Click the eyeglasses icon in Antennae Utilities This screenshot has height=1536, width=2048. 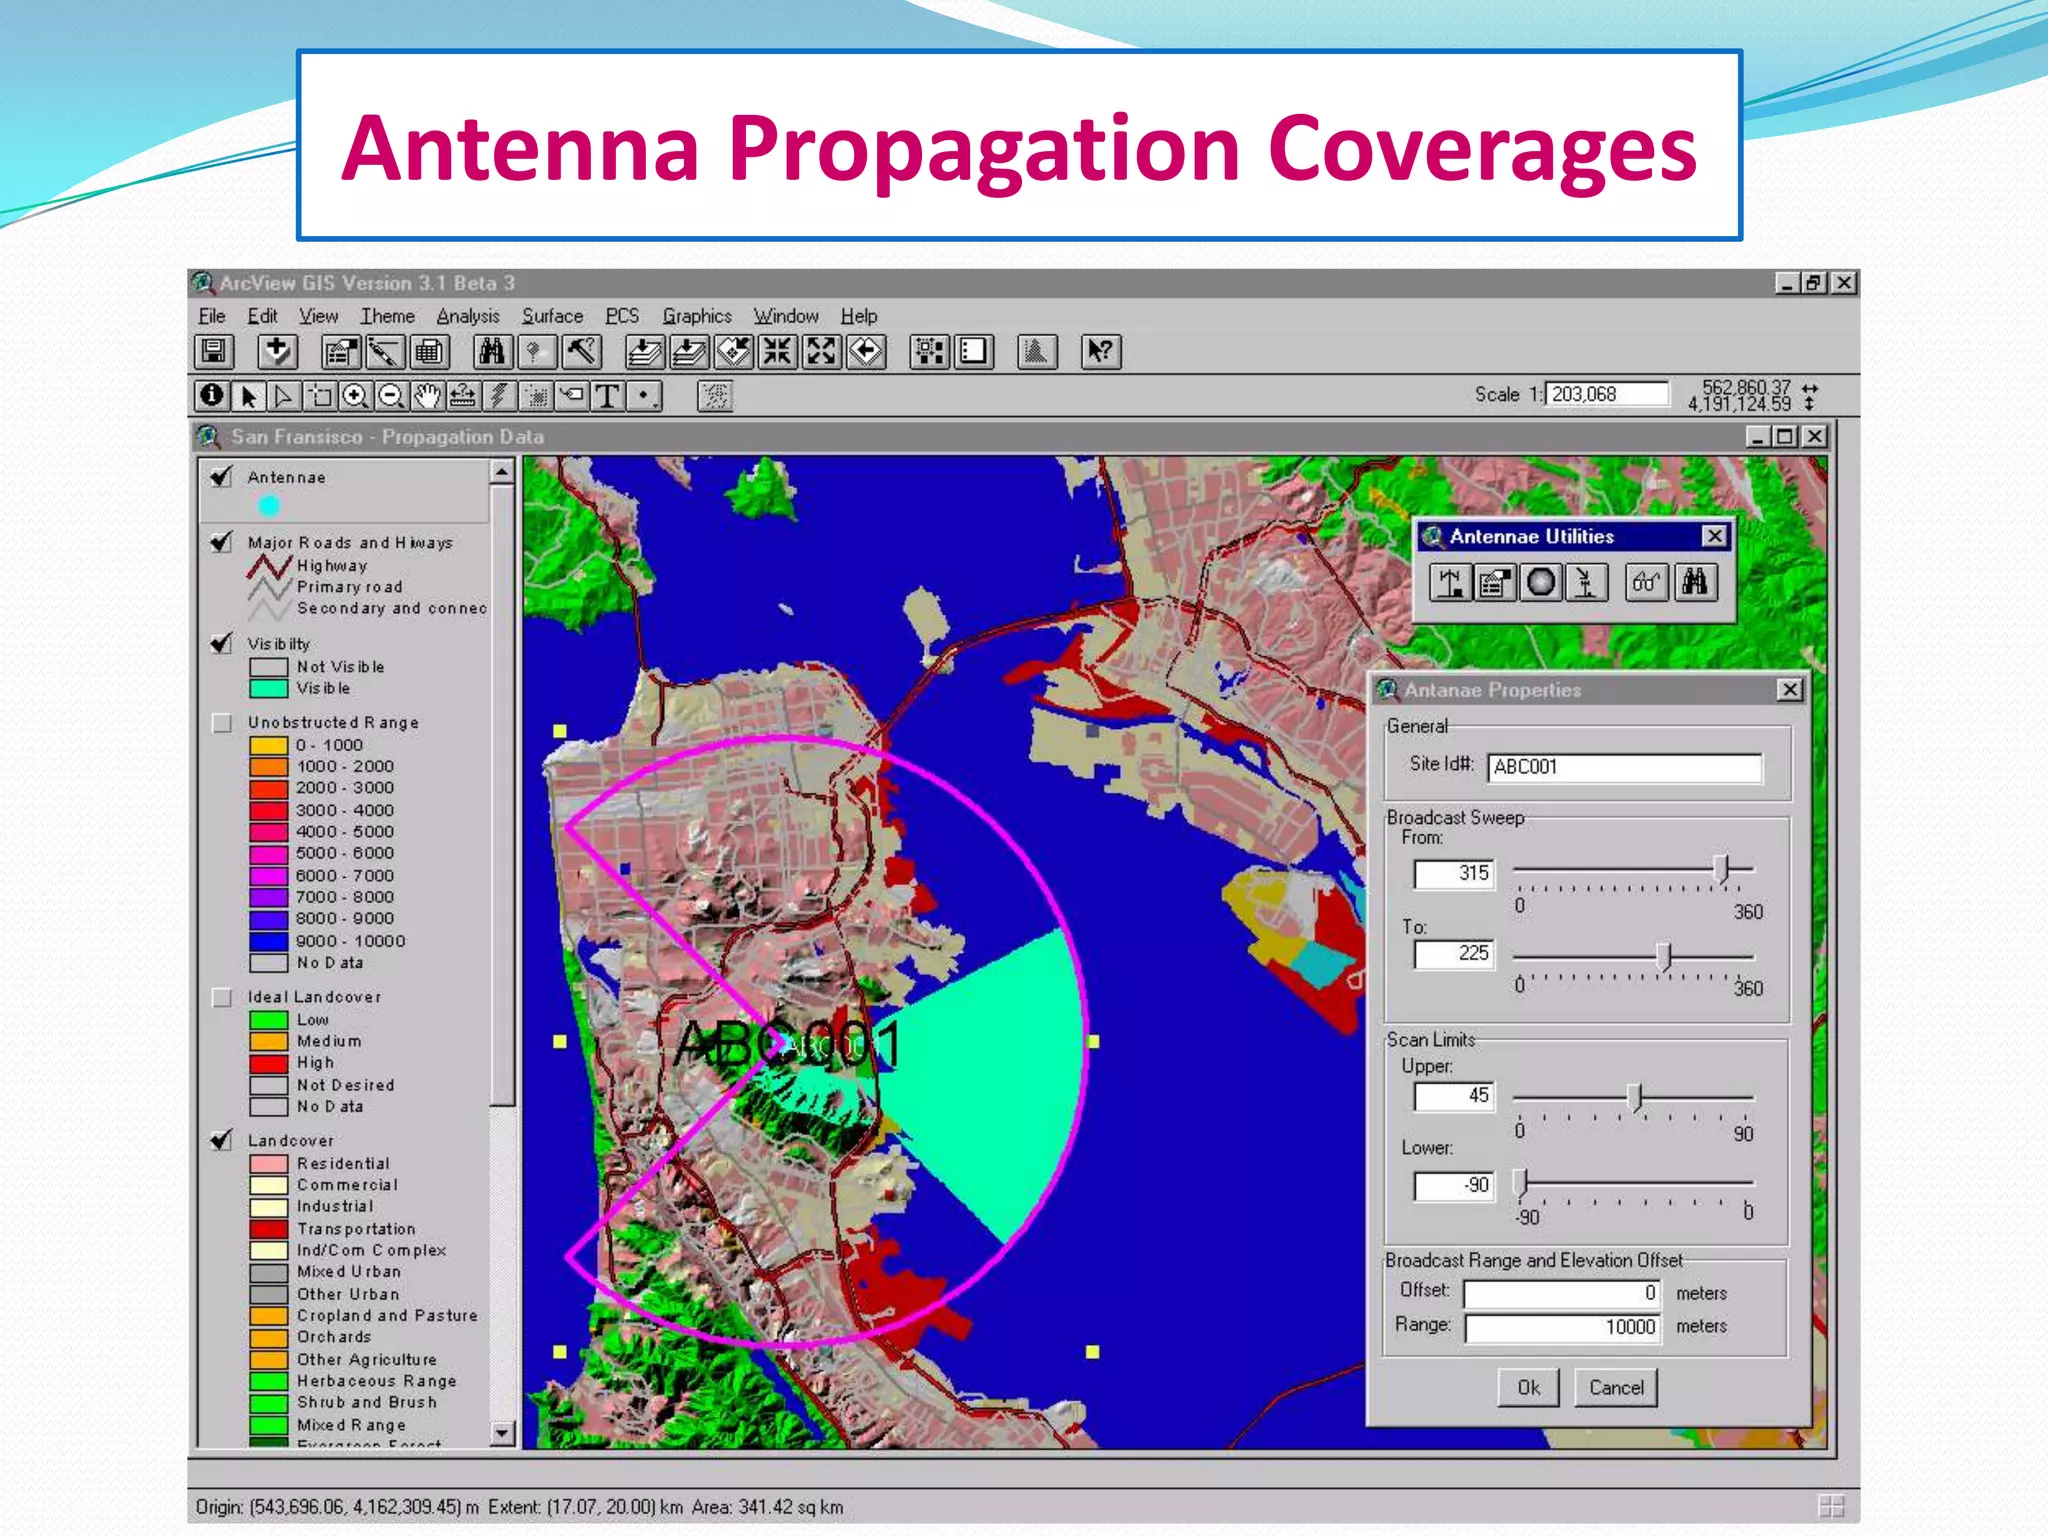(x=1647, y=582)
